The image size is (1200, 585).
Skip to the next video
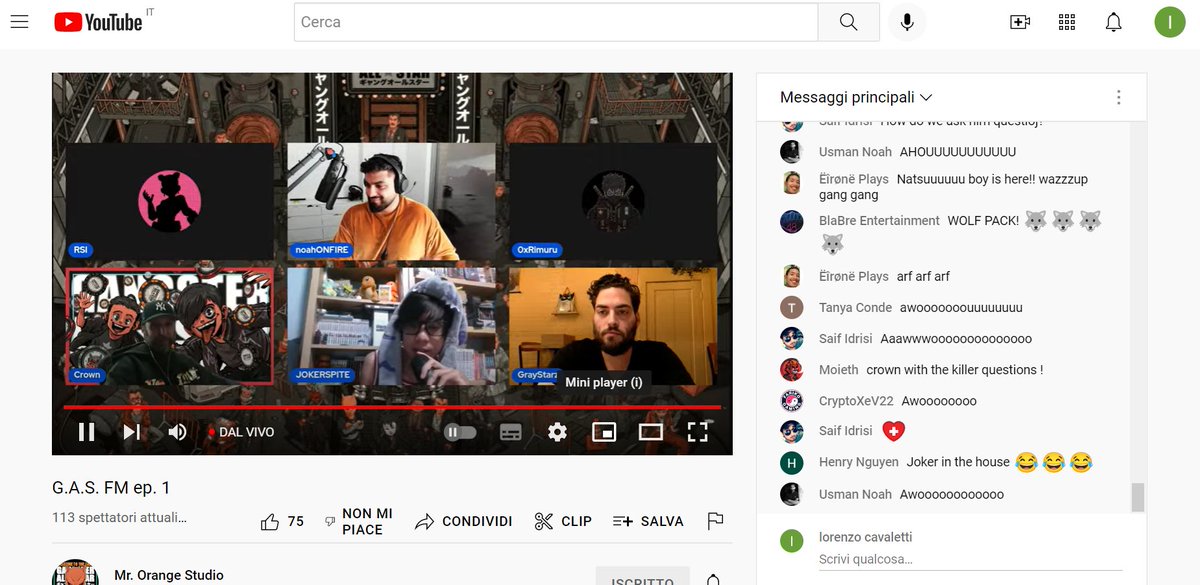(132, 432)
